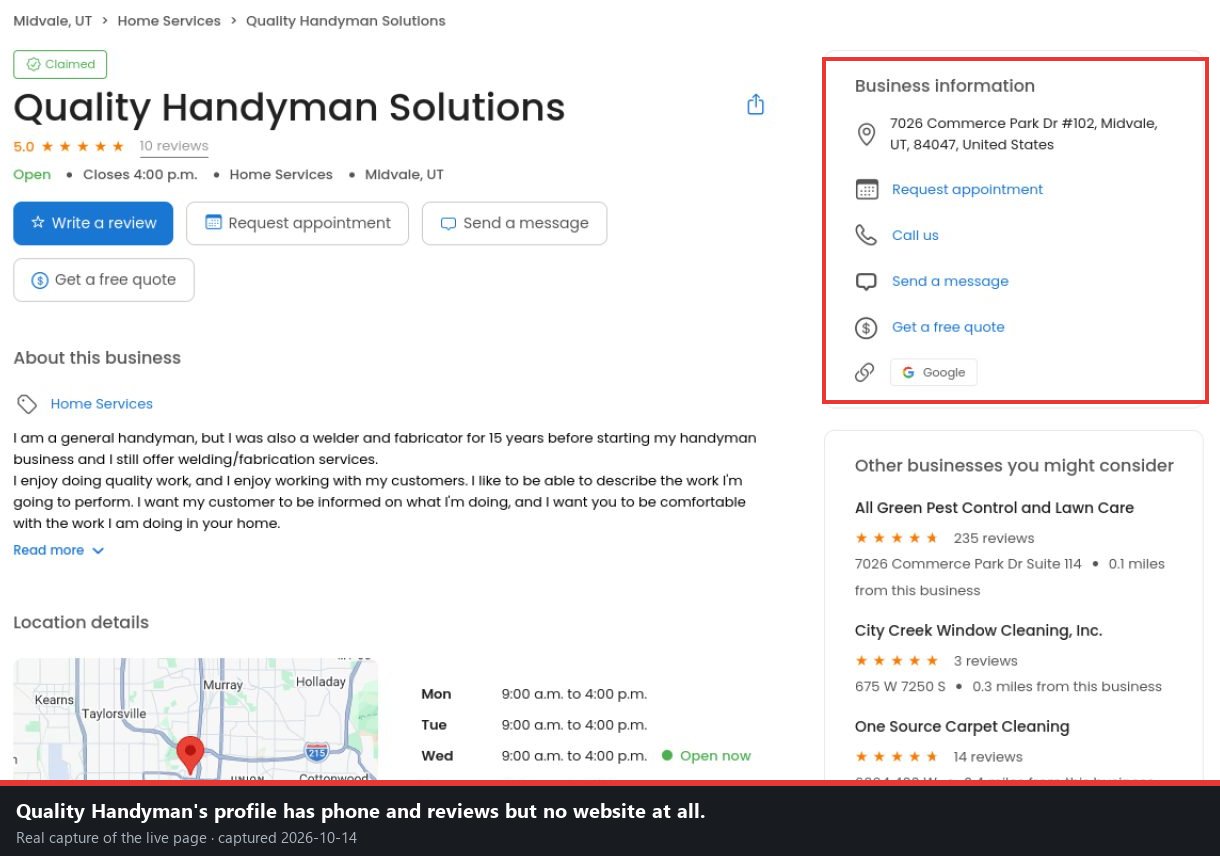The width and height of the screenshot is (1220, 856).
Task: Click the About this business heading
Action: [x=97, y=358]
